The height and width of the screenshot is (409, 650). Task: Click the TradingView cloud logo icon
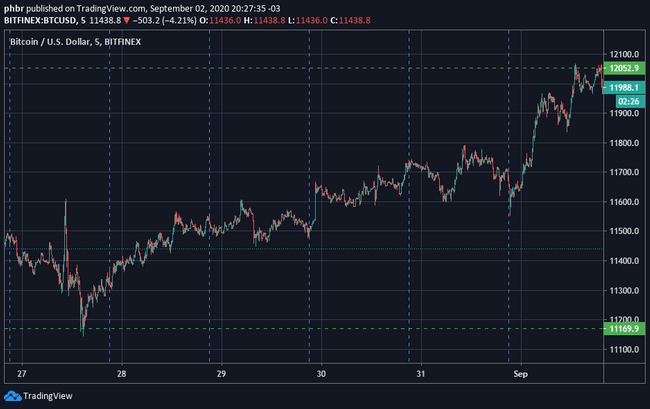[x=12, y=396]
